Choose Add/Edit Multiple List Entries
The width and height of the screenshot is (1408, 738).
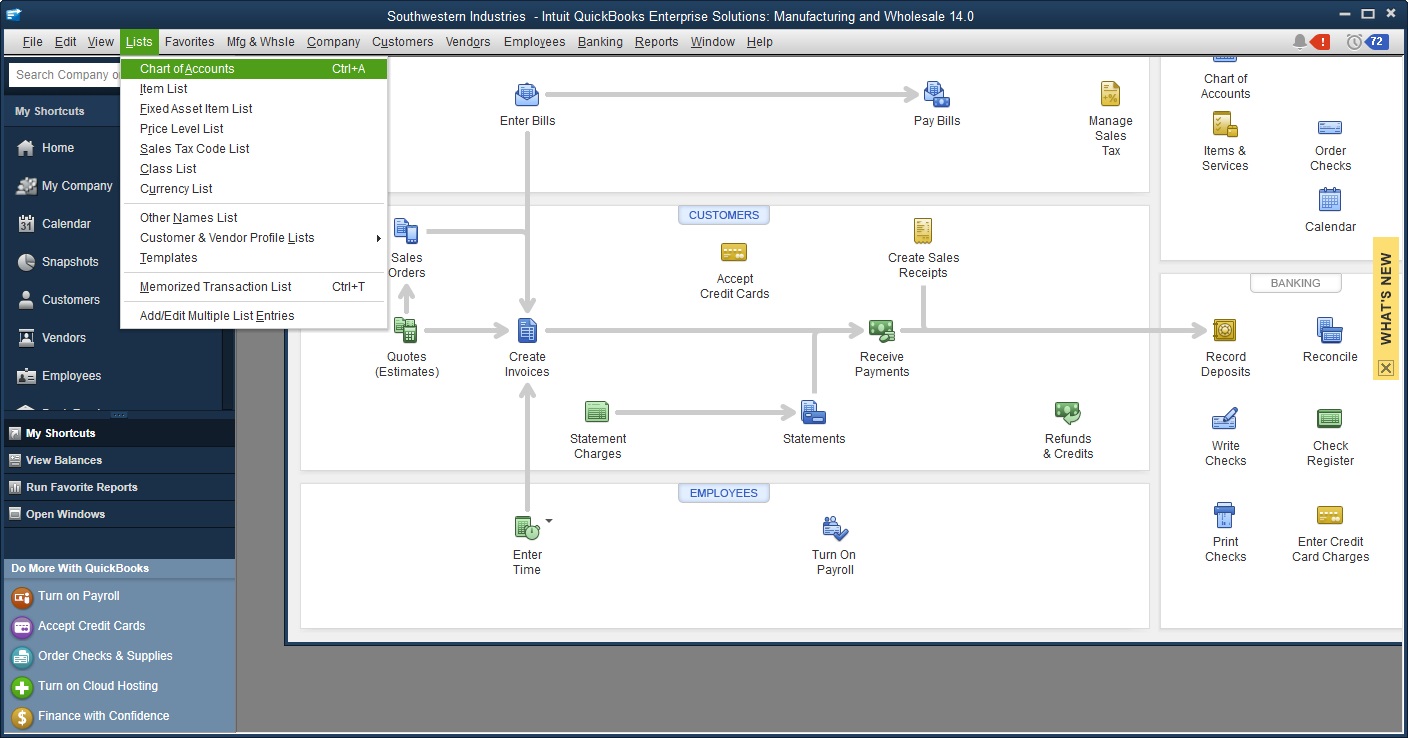tap(253, 316)
